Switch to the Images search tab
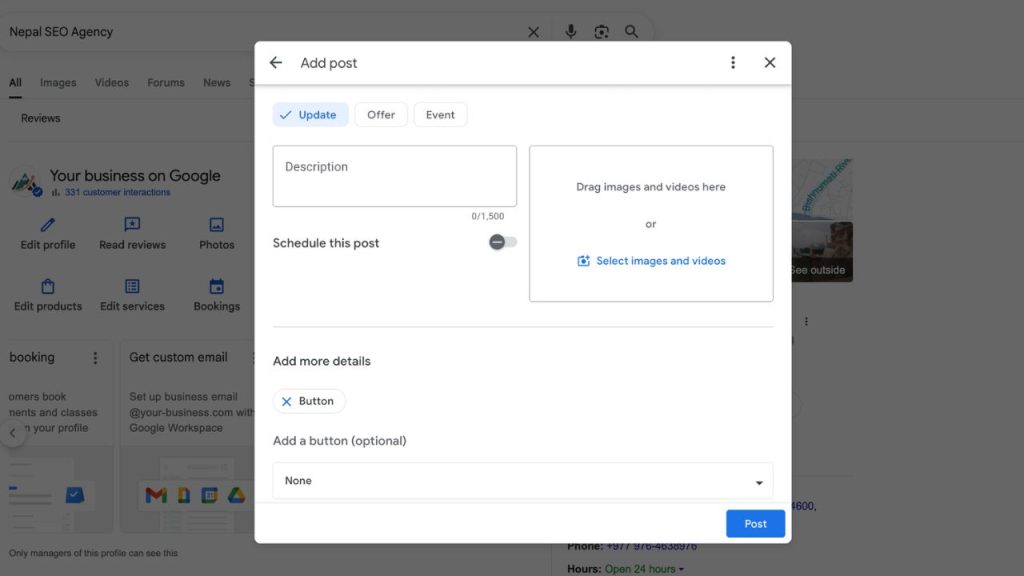1024x576 pixels. [57, 82]
